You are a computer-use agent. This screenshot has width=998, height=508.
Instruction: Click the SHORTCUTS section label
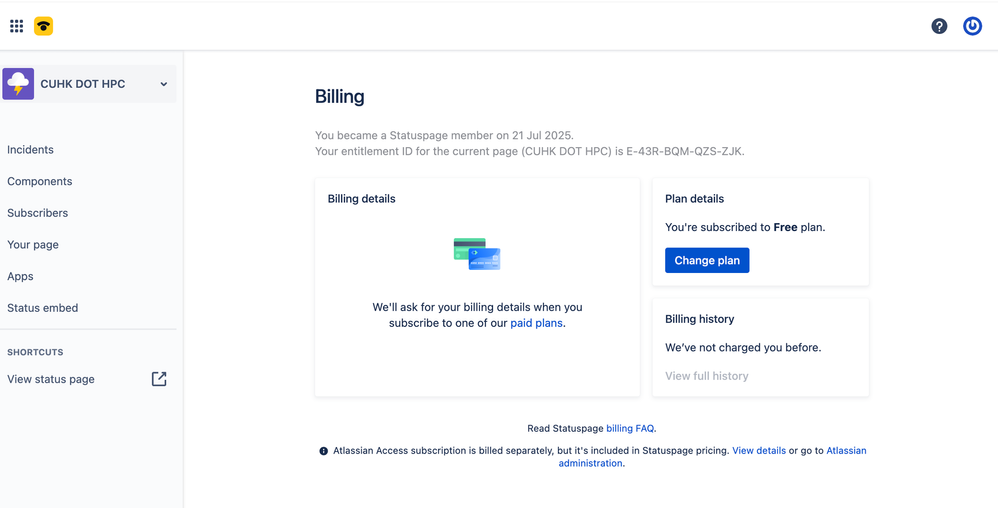coord(35,352)
